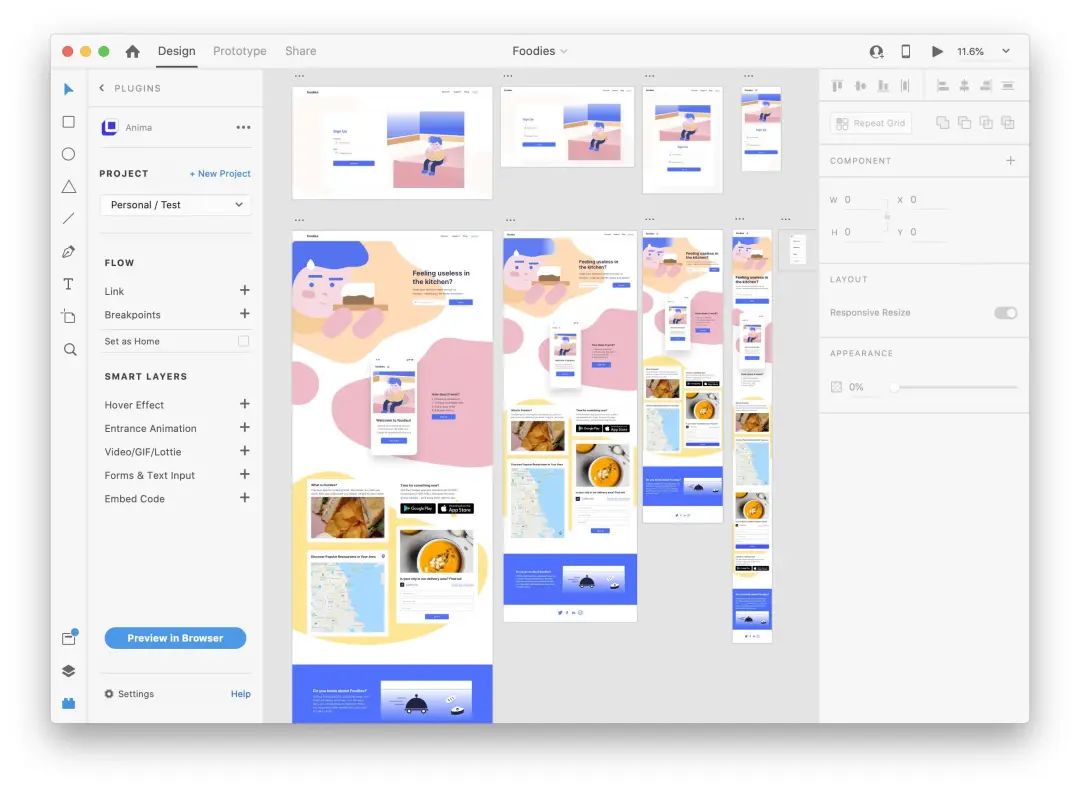The image size is (1080, 790).
Task: Click the 11.6% zoom value
Action: coord(970,52)
